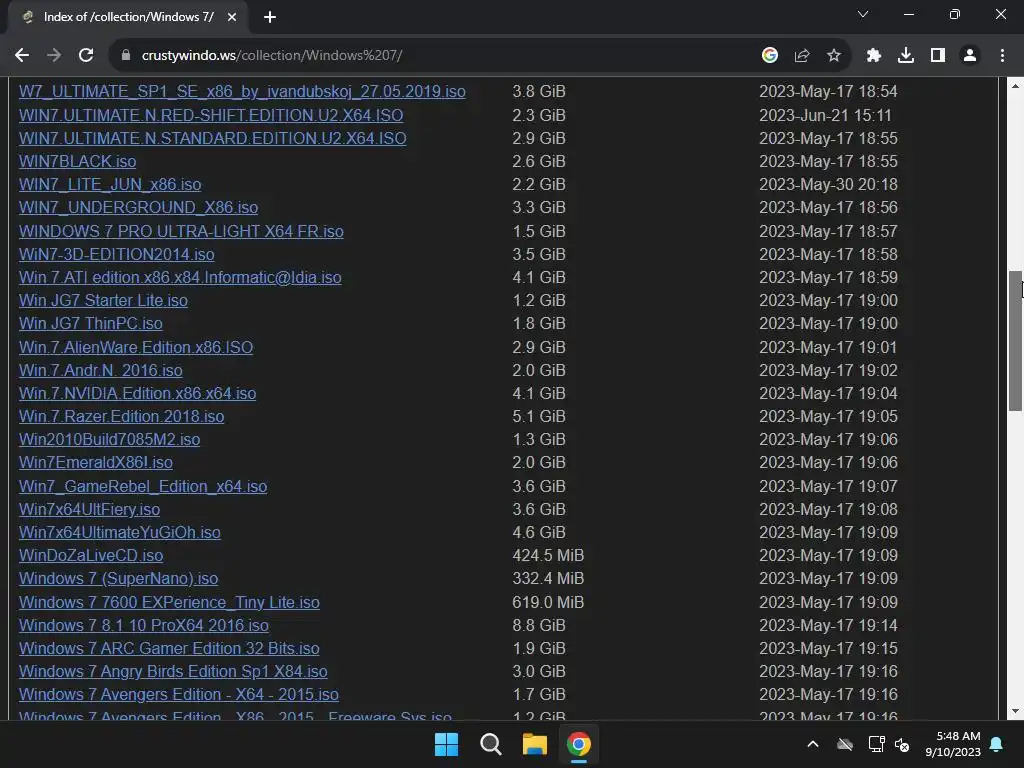The image size is (1024, 768).
Task: Open WIN7.ULTIMATE.N.RED-SHIFT.EDITION.U2.X64.ISO link
Action: (x=211, y=116)
